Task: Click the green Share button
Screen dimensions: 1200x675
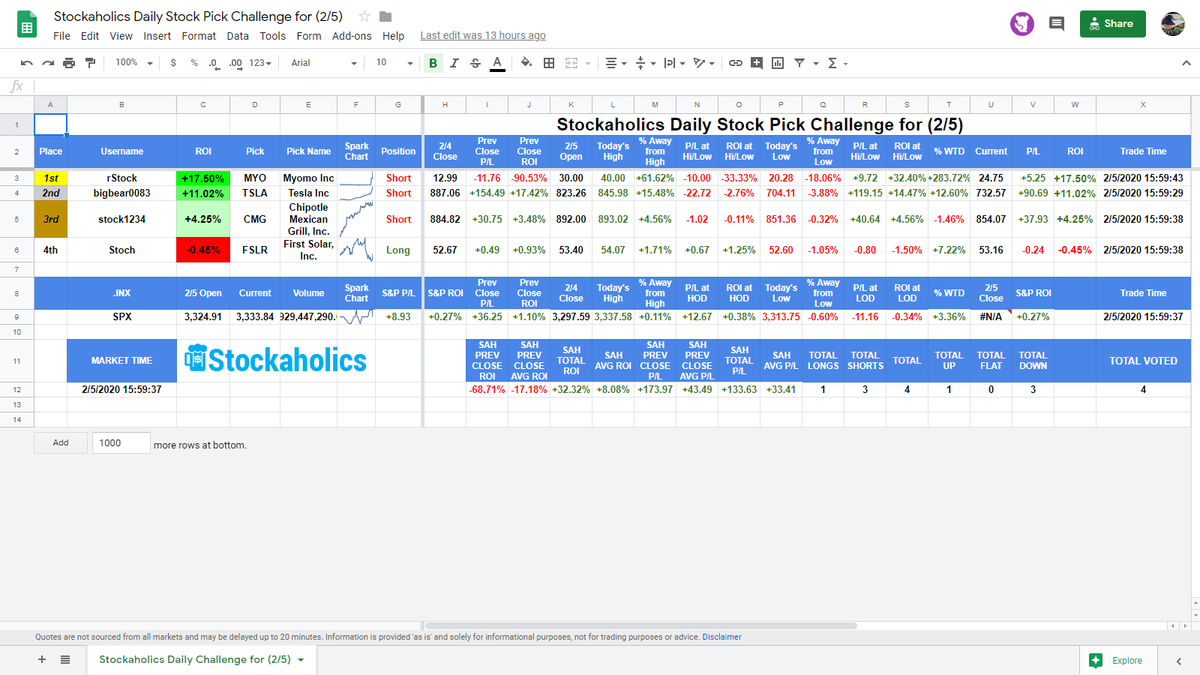Action: [1112, 24]
